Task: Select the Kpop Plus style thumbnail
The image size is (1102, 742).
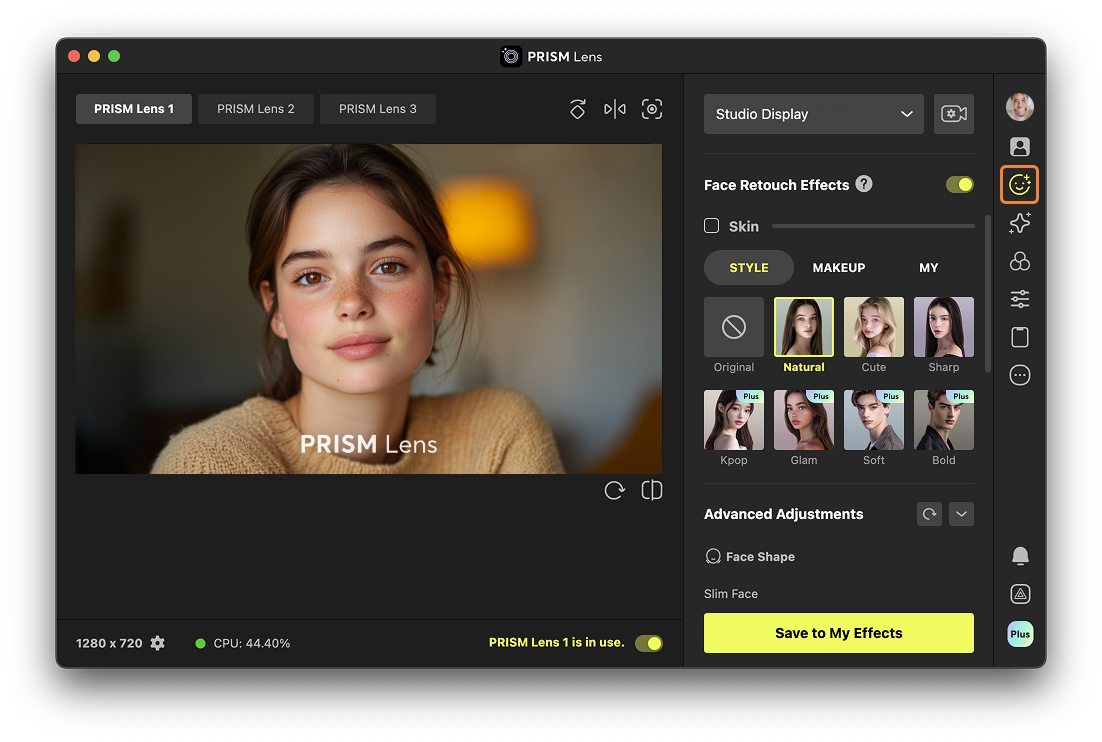Action: point(734,420)
